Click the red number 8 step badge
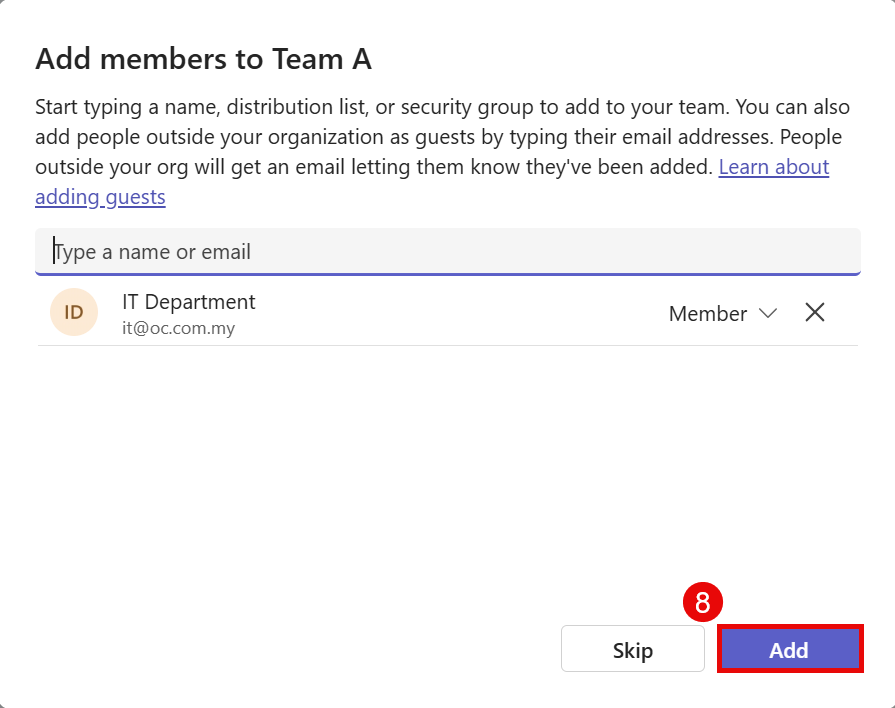This screenshot has width=895, height=708. [x=703, y=602]
